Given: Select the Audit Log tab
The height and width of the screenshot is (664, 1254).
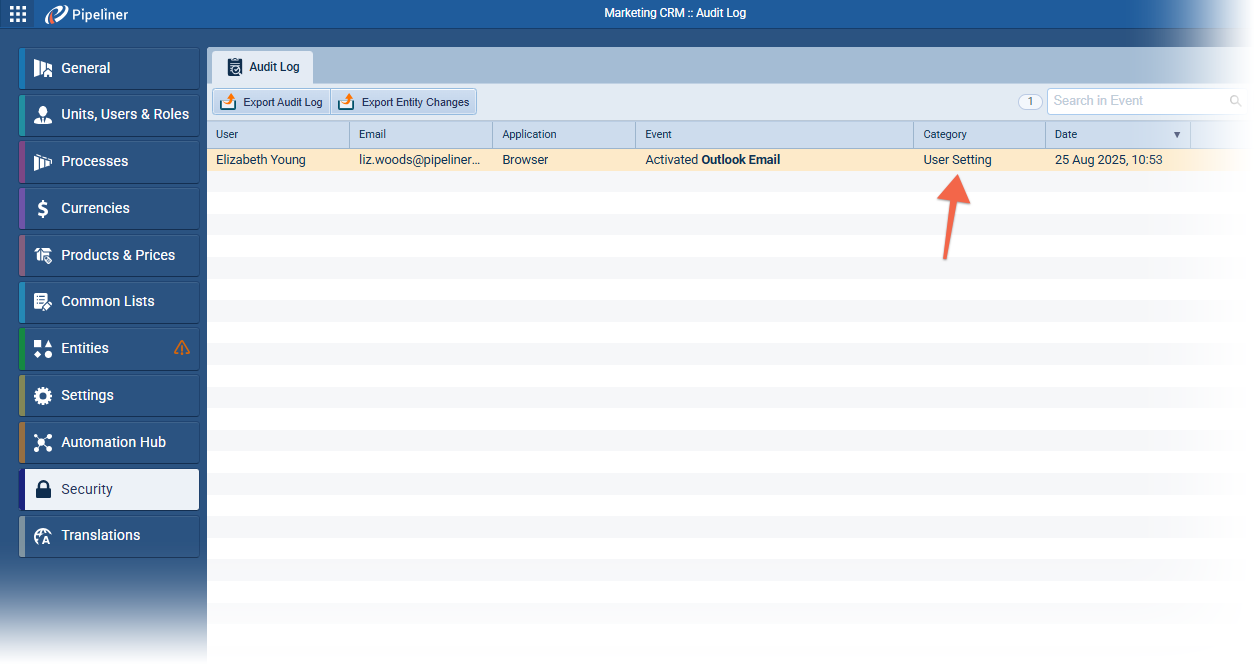Looking at the screenshot, I should tap(262, 67).
